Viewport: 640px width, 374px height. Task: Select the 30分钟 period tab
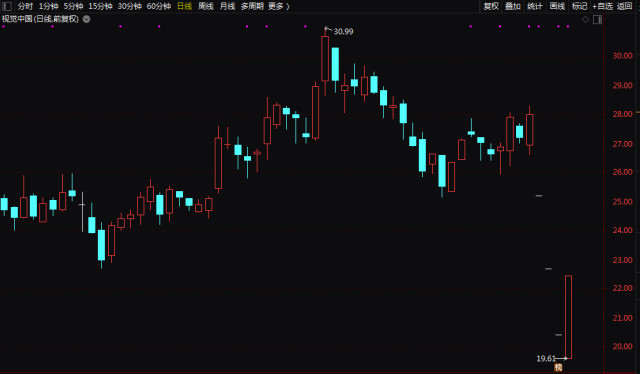pyautogui.click(x=129, y=6)
